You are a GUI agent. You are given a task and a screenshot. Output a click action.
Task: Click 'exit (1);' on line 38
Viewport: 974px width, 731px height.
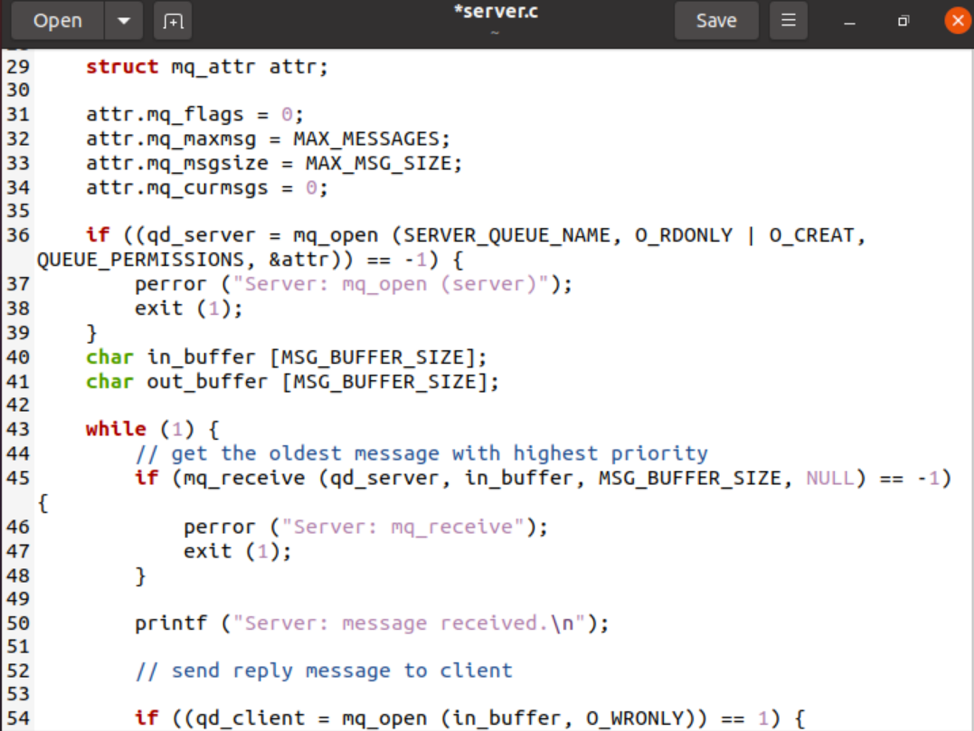coord(189,309)
